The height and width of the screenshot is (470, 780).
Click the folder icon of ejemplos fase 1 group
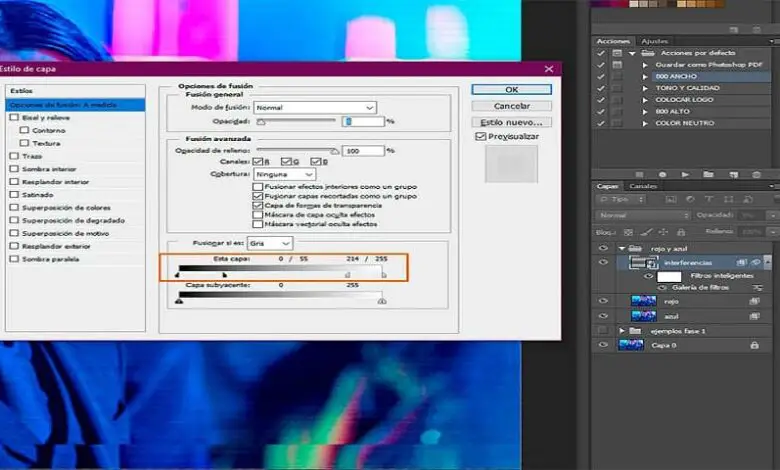(635, 331)
